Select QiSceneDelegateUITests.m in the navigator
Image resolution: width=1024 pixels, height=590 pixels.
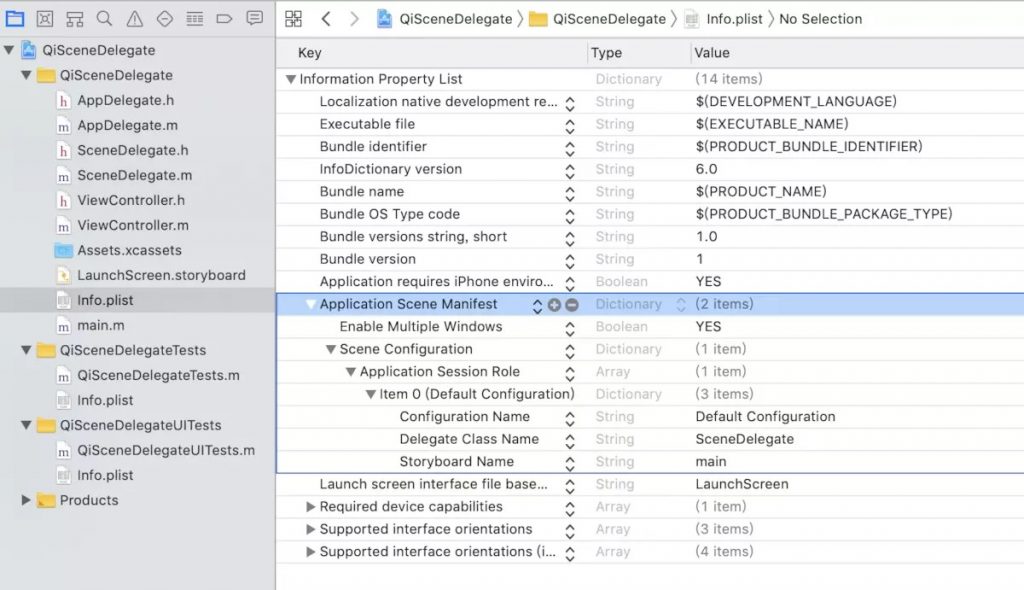[x=166, y=450]
